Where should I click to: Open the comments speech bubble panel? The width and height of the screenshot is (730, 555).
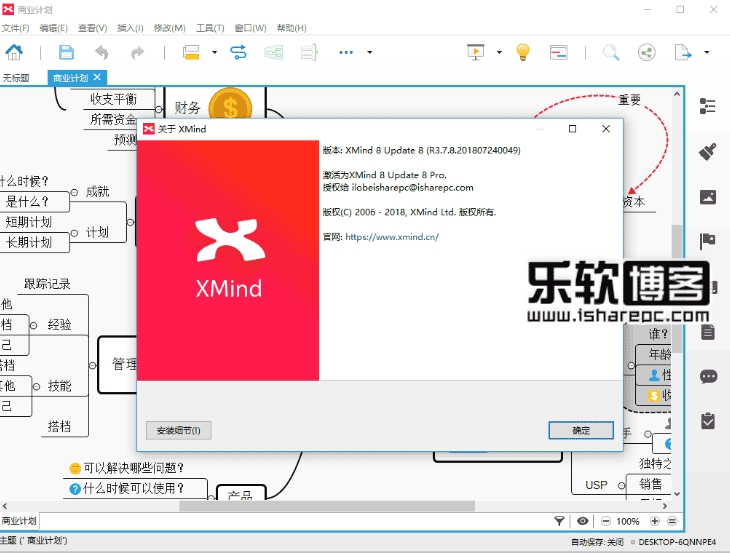pyautogui.click(x=709, y=376)
